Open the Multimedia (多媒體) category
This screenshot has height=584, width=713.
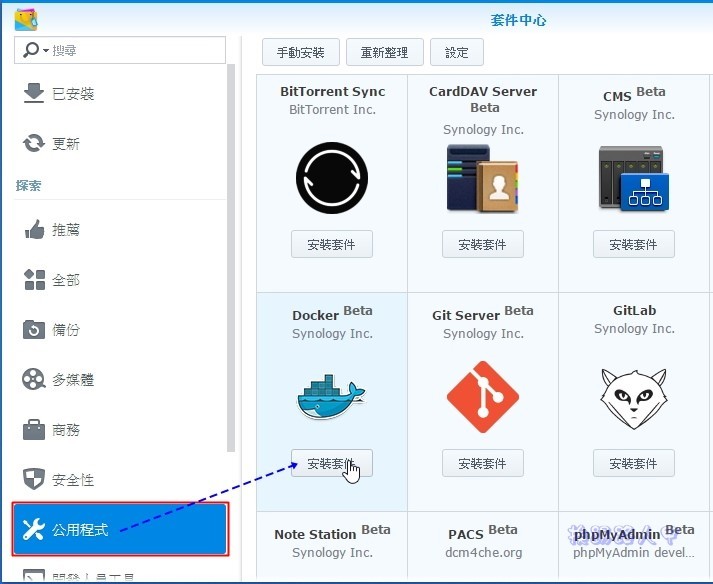[72, 380]
